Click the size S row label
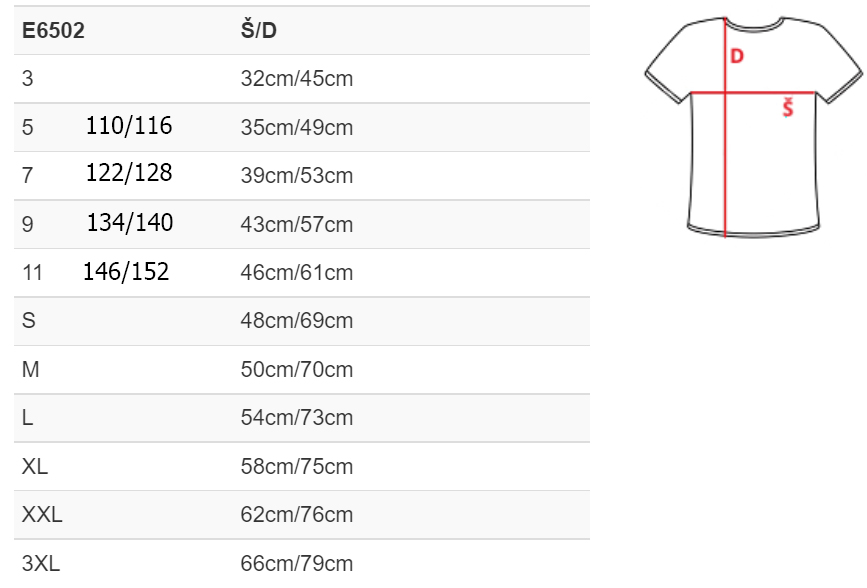Screen dimensions: 867x588 tap(28, 321)
